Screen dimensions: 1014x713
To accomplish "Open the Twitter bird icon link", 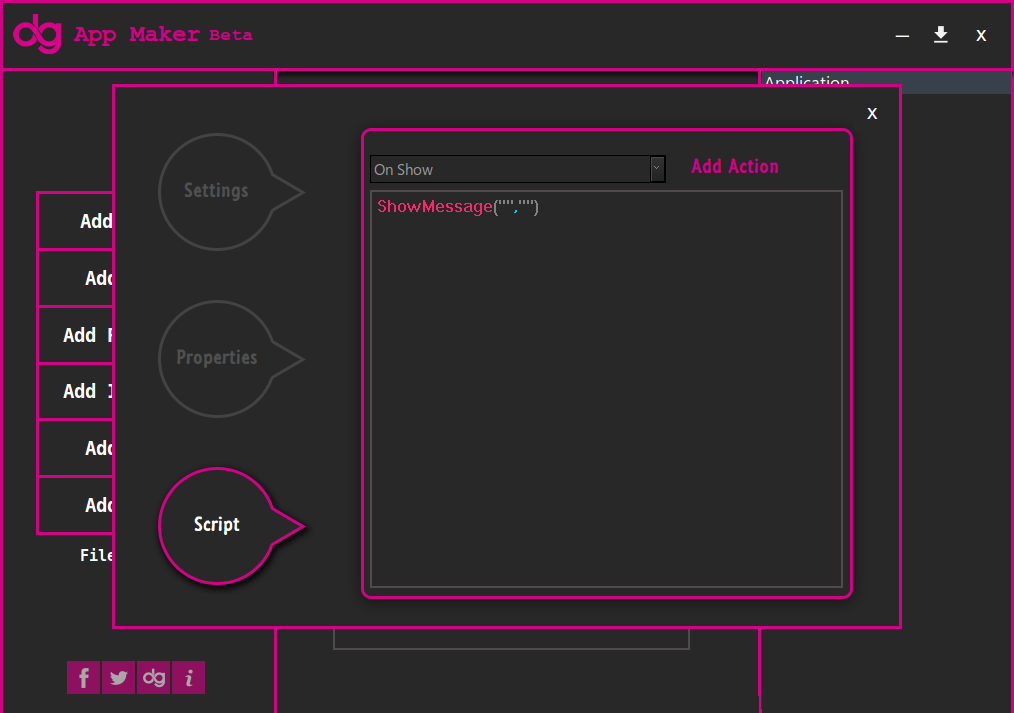I will tap(118, 677).
